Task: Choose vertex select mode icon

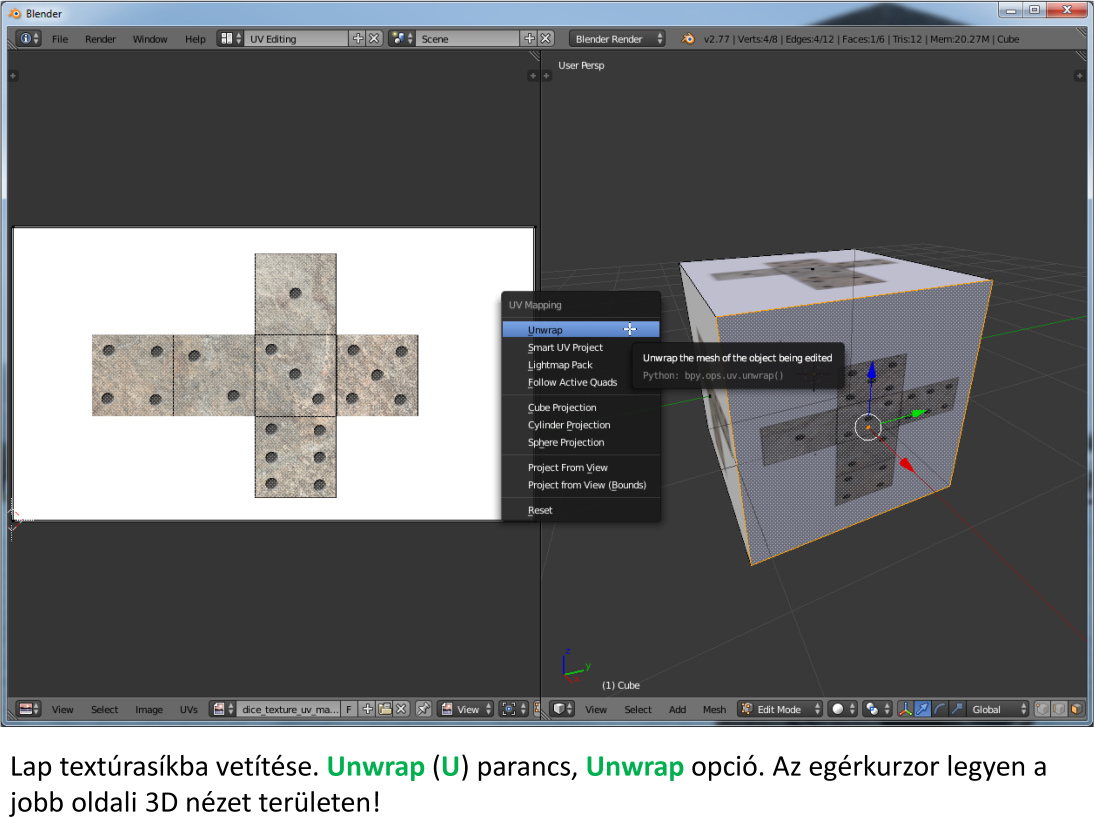Action: click(1042, 709)
